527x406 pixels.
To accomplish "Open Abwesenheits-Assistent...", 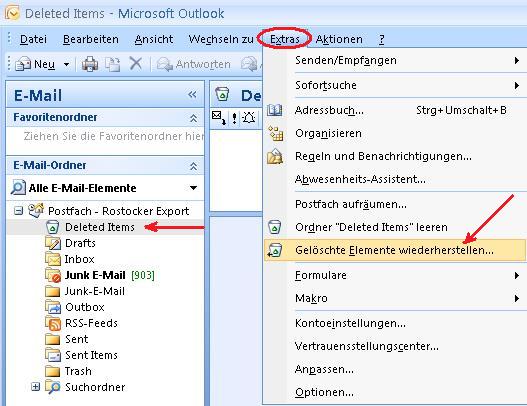I will coord(394,179).
